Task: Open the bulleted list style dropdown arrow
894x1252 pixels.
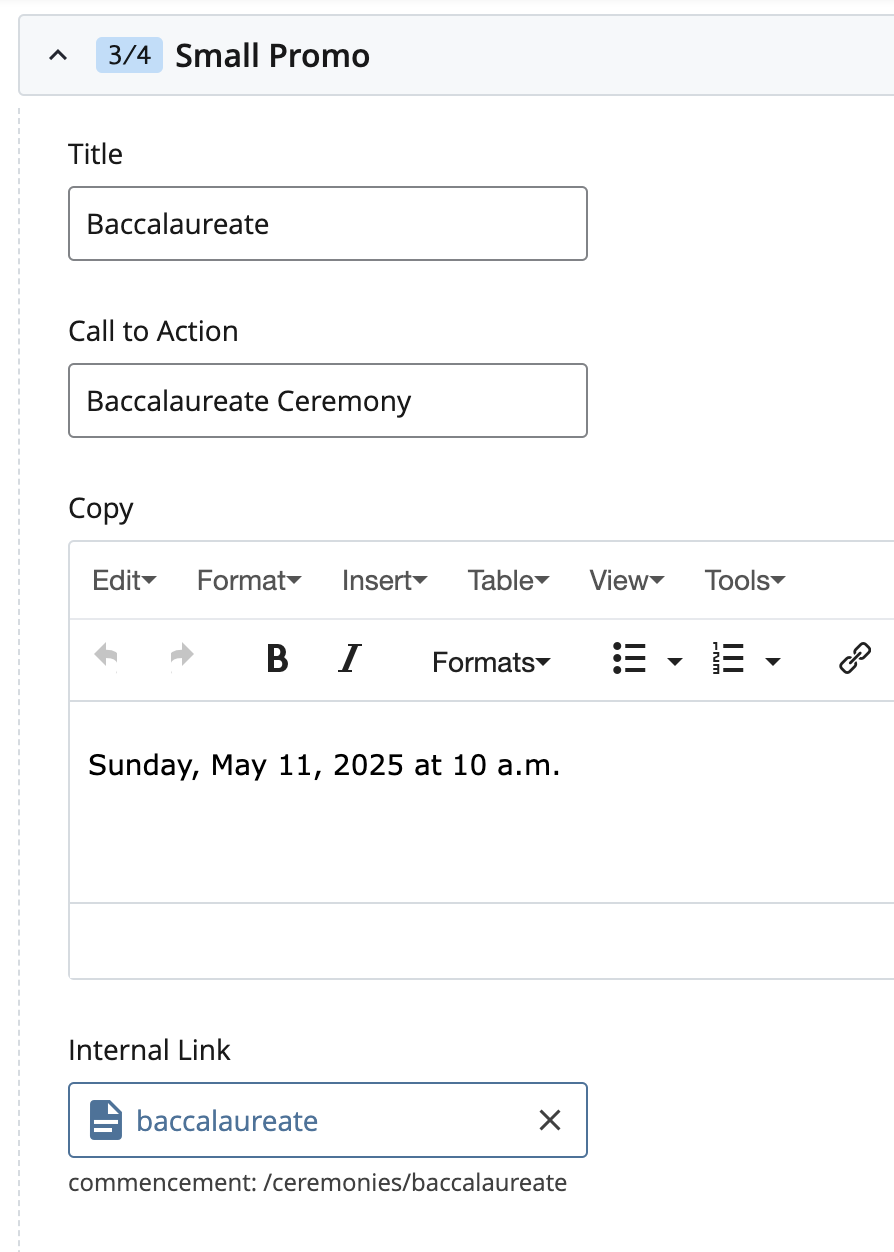Action: [x=674, y=661]
